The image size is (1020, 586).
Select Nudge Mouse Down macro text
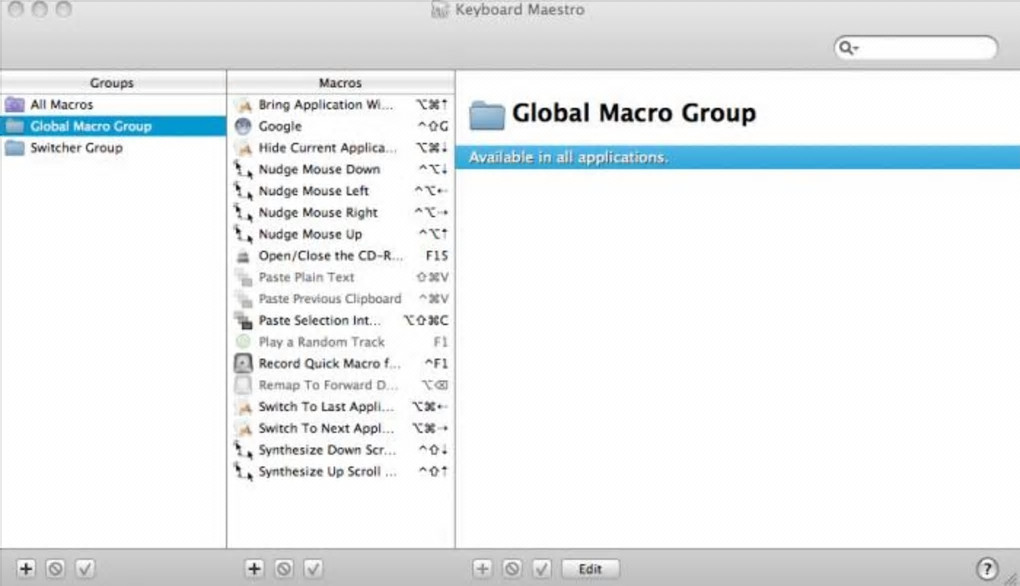(x=319, y=169)
